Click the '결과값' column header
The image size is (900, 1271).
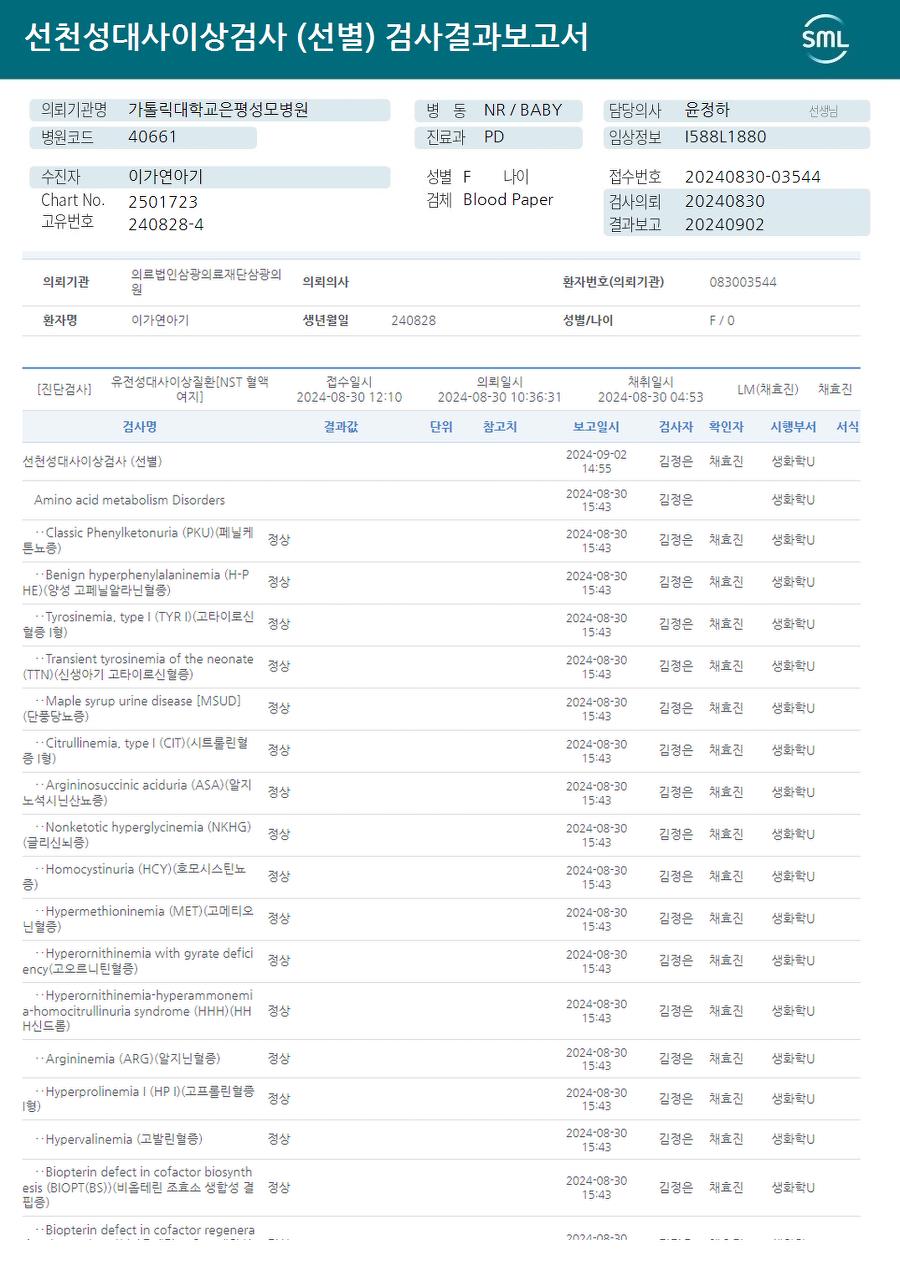click(x=341, y=427)
